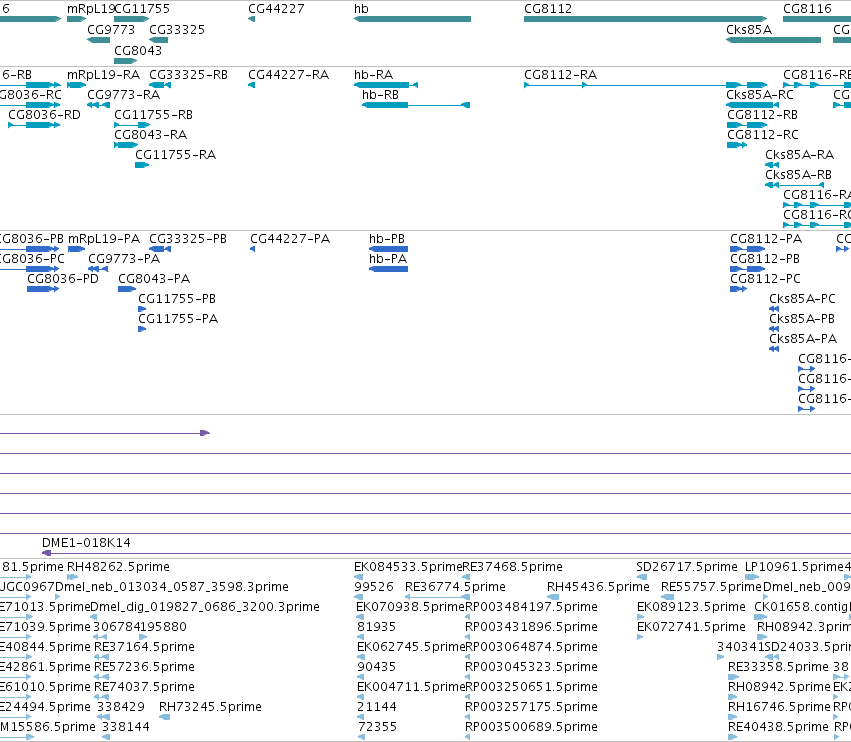The height and width of the screenshot is (742, 851).
Task: Select the CG33325 gene label
Action: click(177, 30)
